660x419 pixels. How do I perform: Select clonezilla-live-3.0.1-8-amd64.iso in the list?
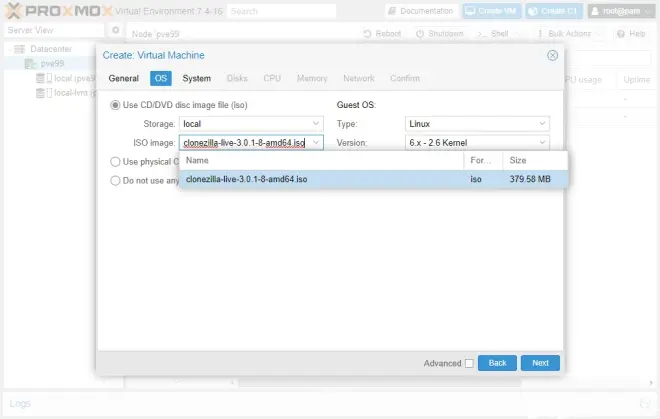[x=373, y=179]
